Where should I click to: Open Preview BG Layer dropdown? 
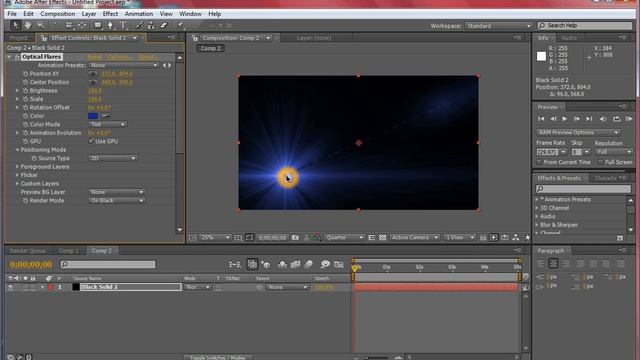[117, 192]
